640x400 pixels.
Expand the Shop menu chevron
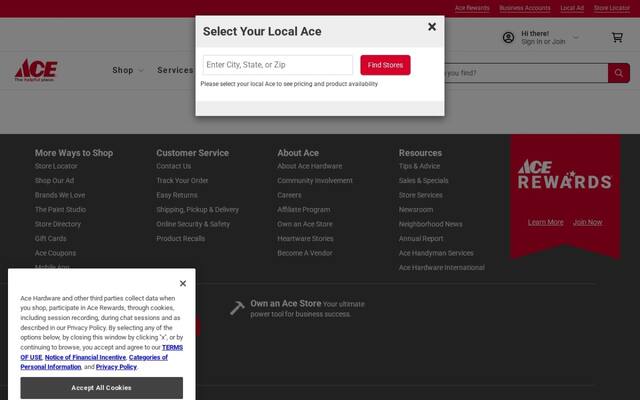point(141,71)
